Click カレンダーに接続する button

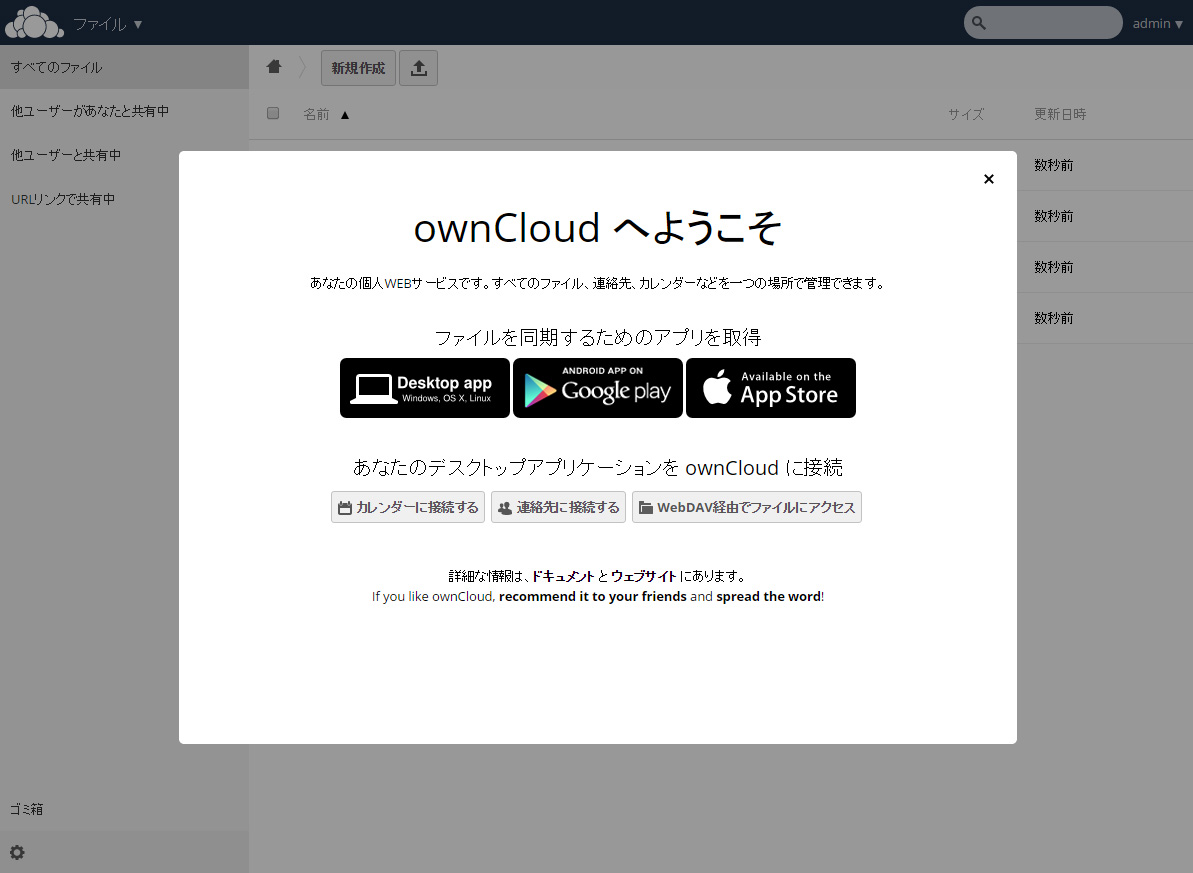(408, 507)
